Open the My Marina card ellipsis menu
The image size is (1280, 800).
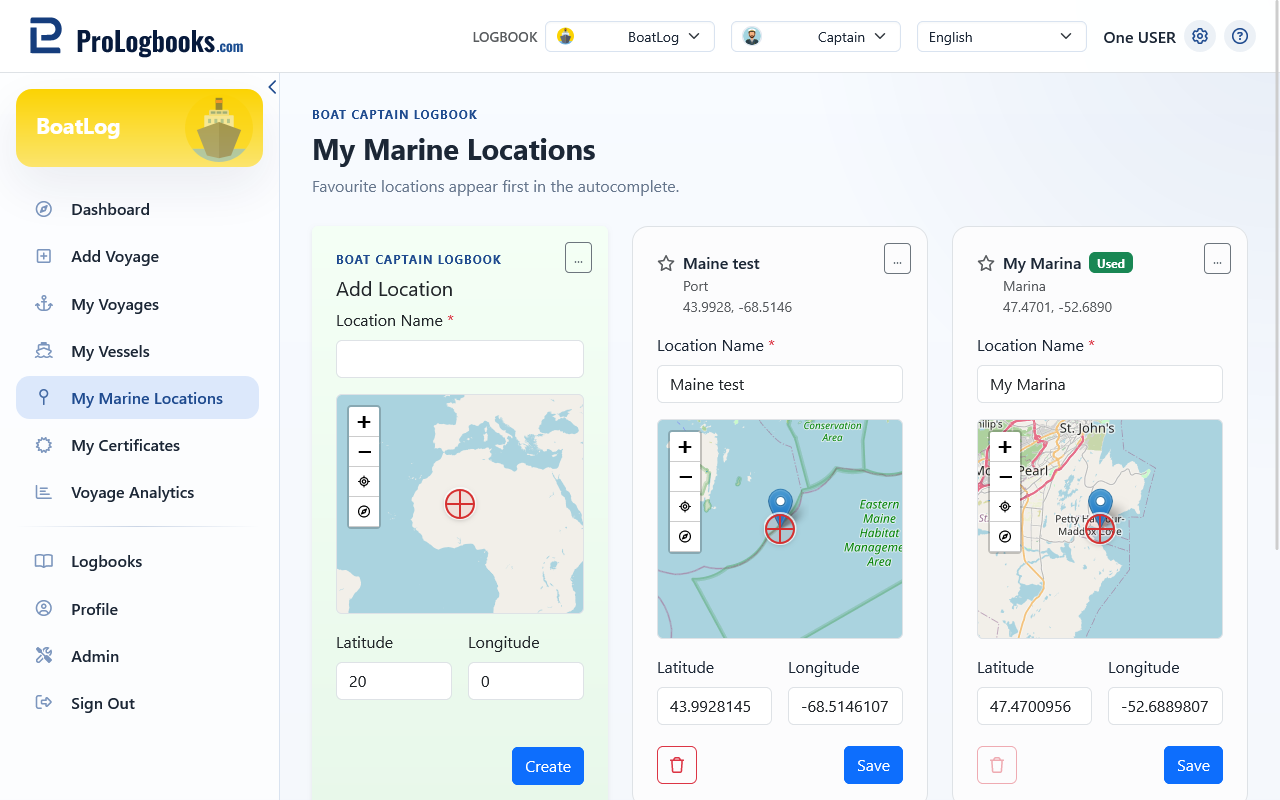(x=1217, y=258)
